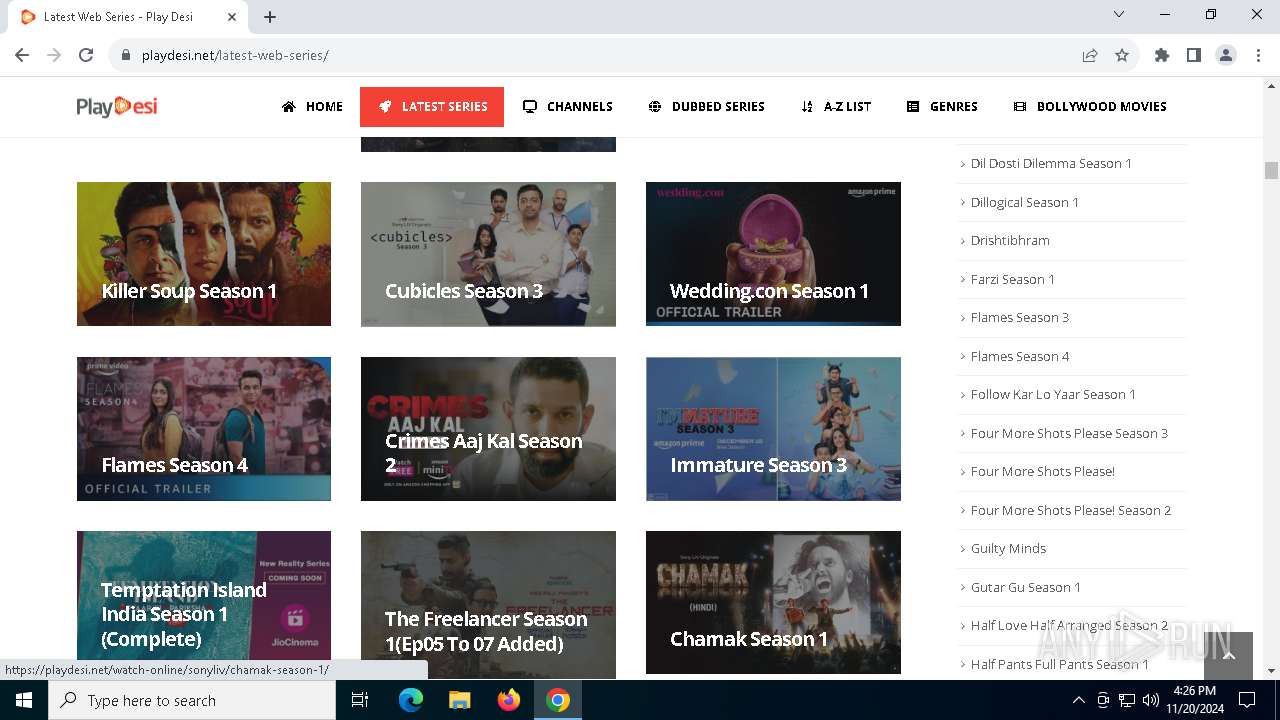Click the address bar URL field
This screenshot has width=1280, height=720.
600,55
